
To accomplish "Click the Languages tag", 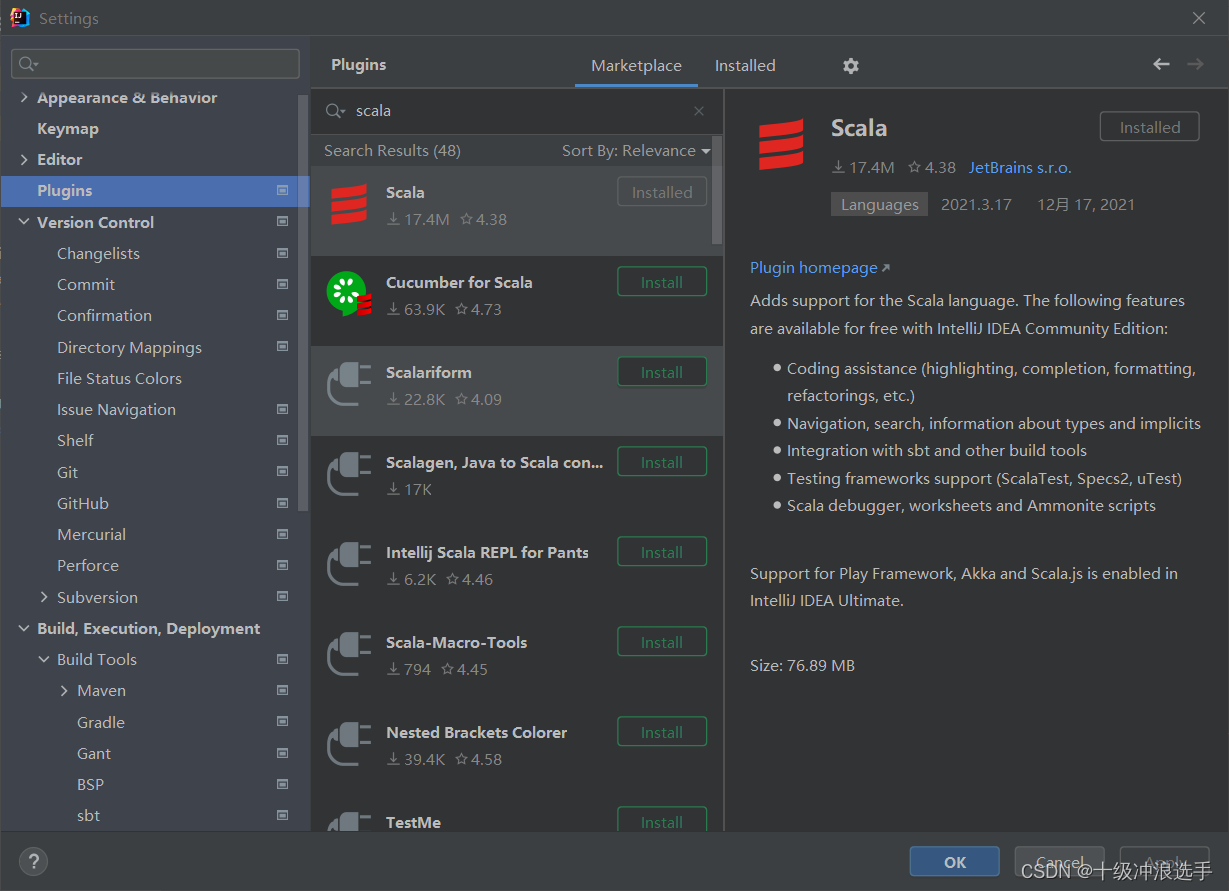I will click(880, 205).
